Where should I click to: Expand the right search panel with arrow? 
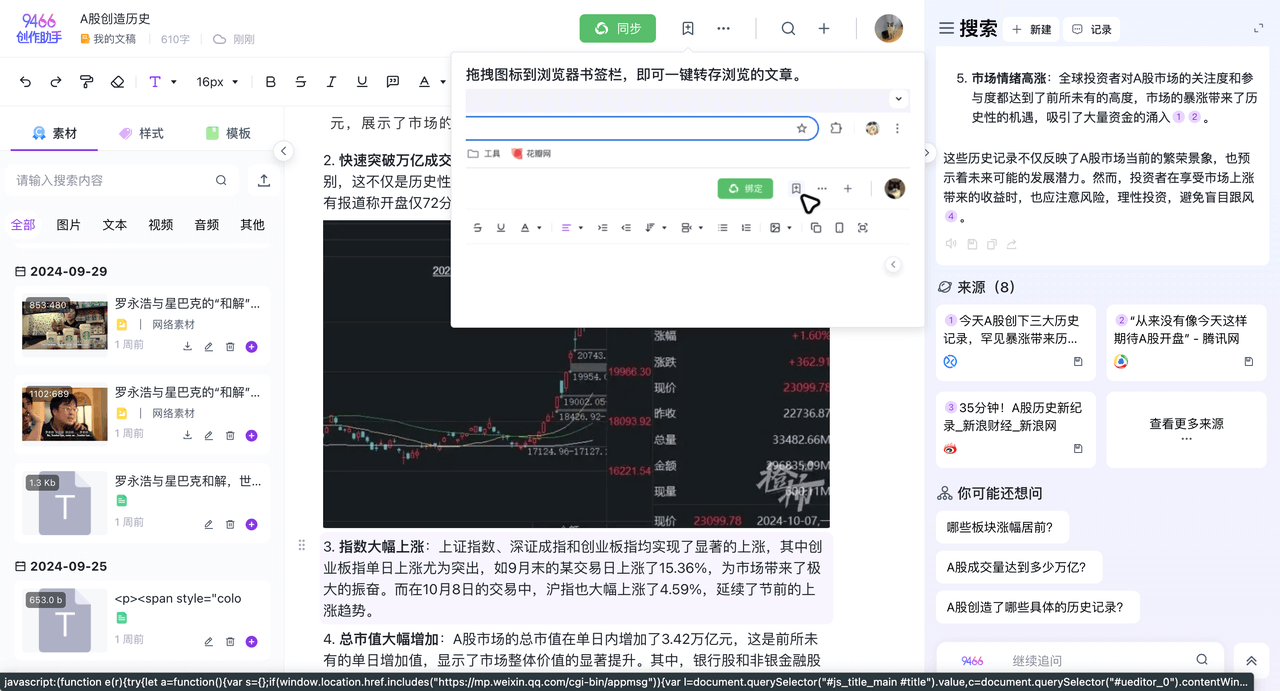coord(926,153)
